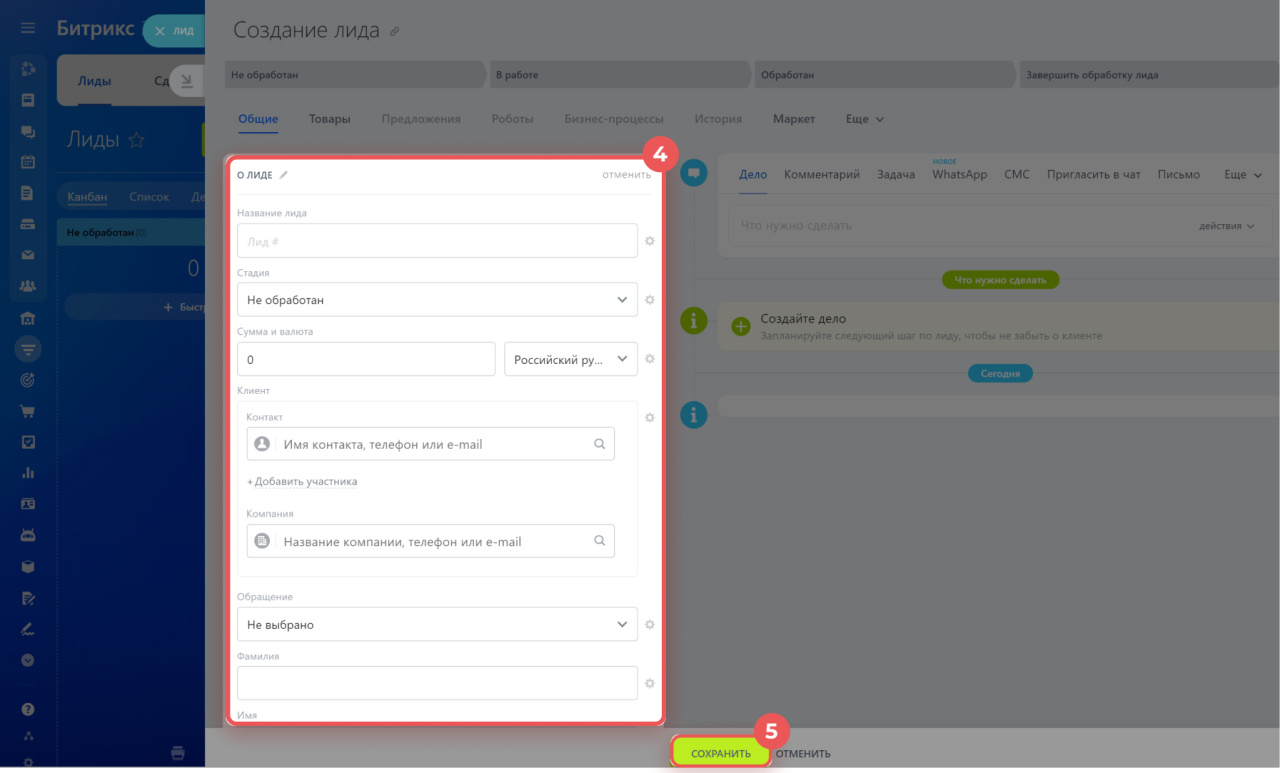Open the Стадия dropdown showing Не обработан
This screenshot has height=773, width=1280.
pos(437,300)
